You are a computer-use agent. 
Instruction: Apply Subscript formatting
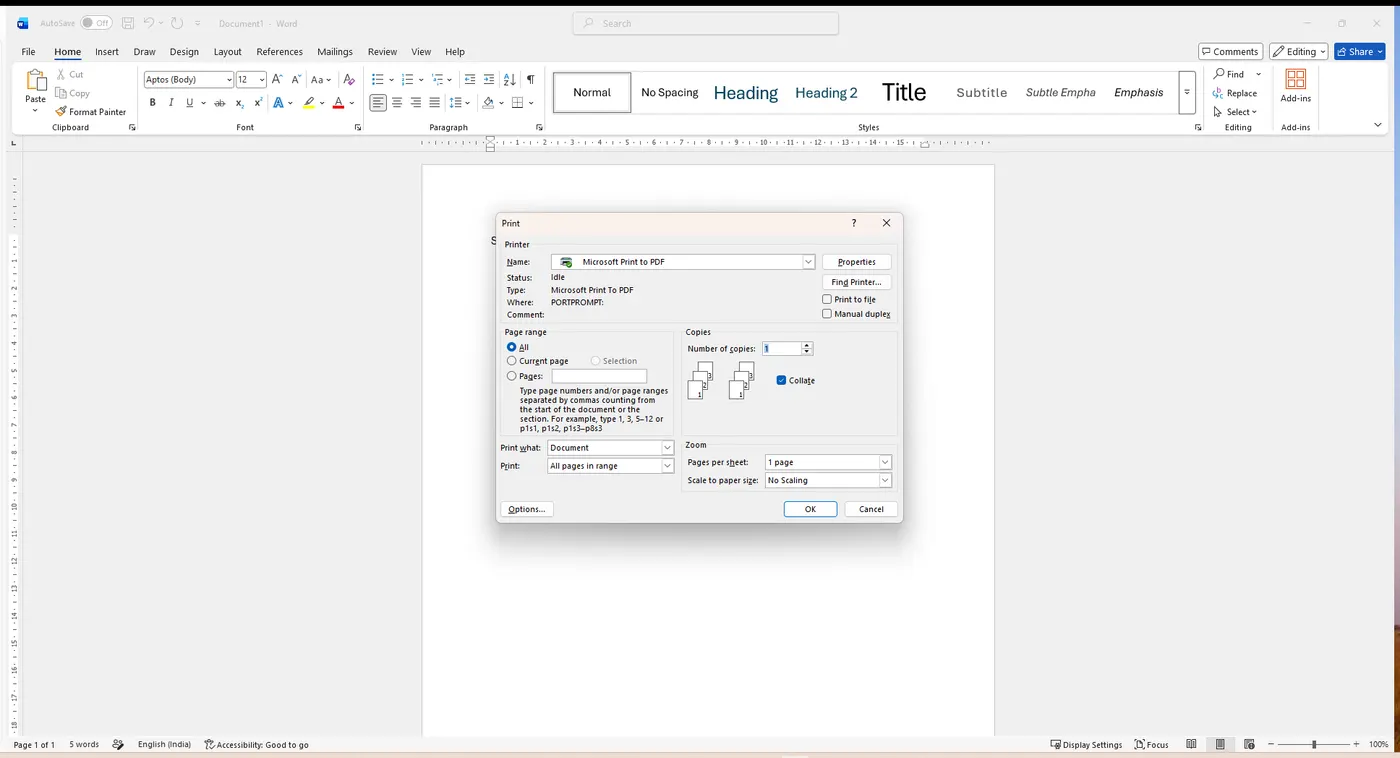[239, 103]
